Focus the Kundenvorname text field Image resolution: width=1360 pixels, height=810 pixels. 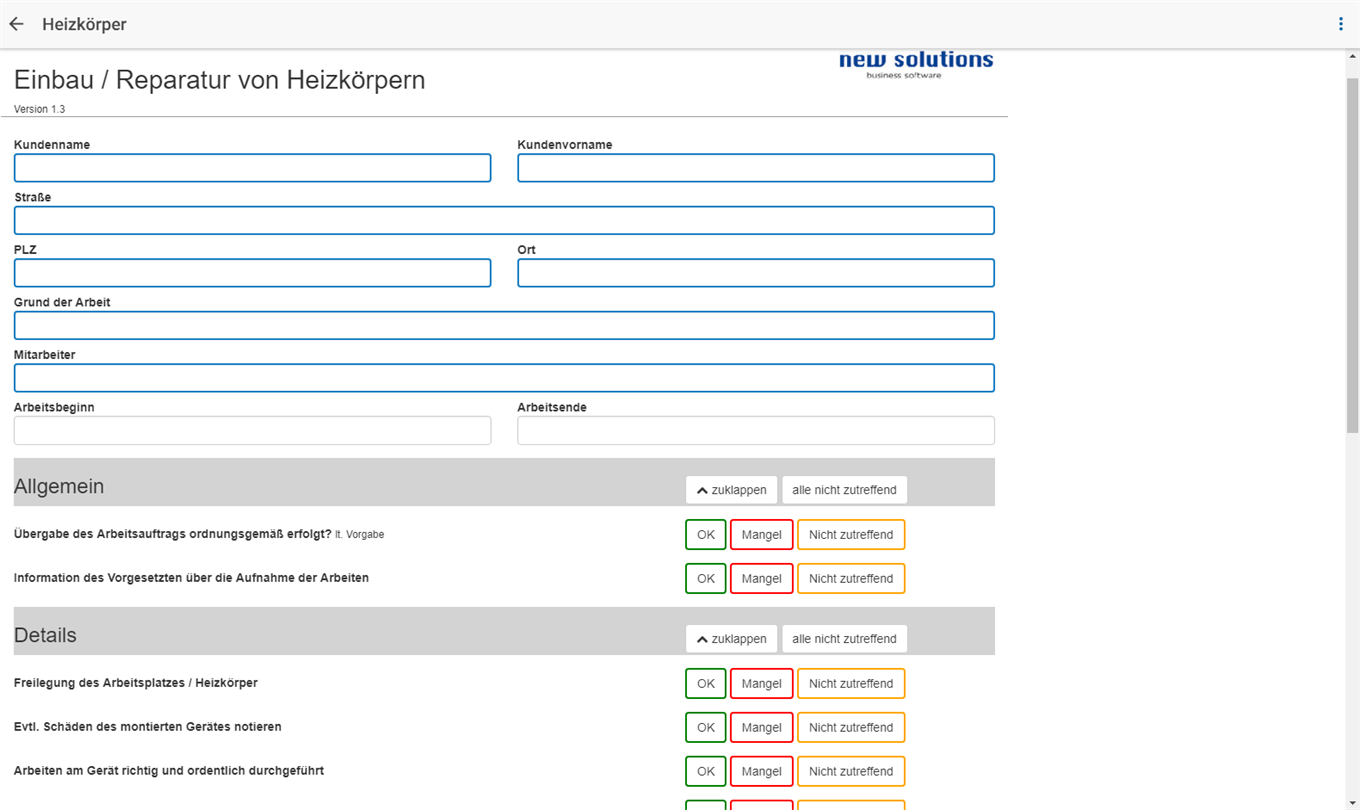755,168
